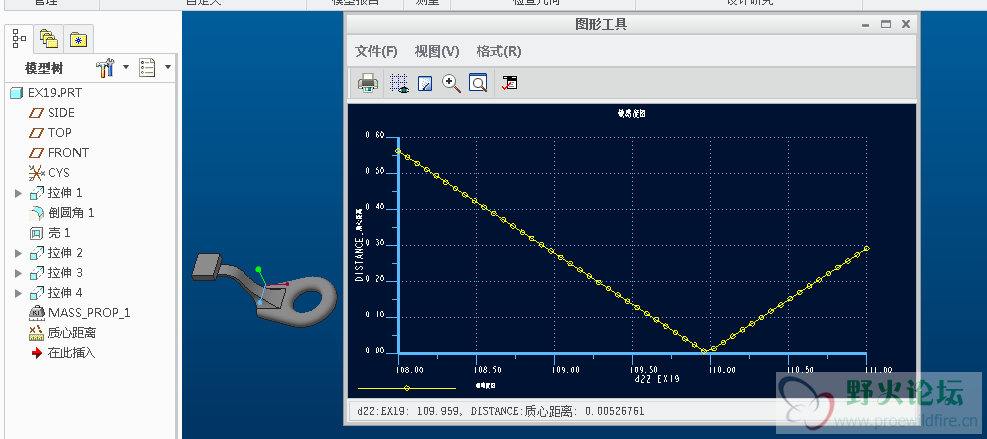
Task: Select the 拉伸 3 extrude feature
Action: (65, 273)
